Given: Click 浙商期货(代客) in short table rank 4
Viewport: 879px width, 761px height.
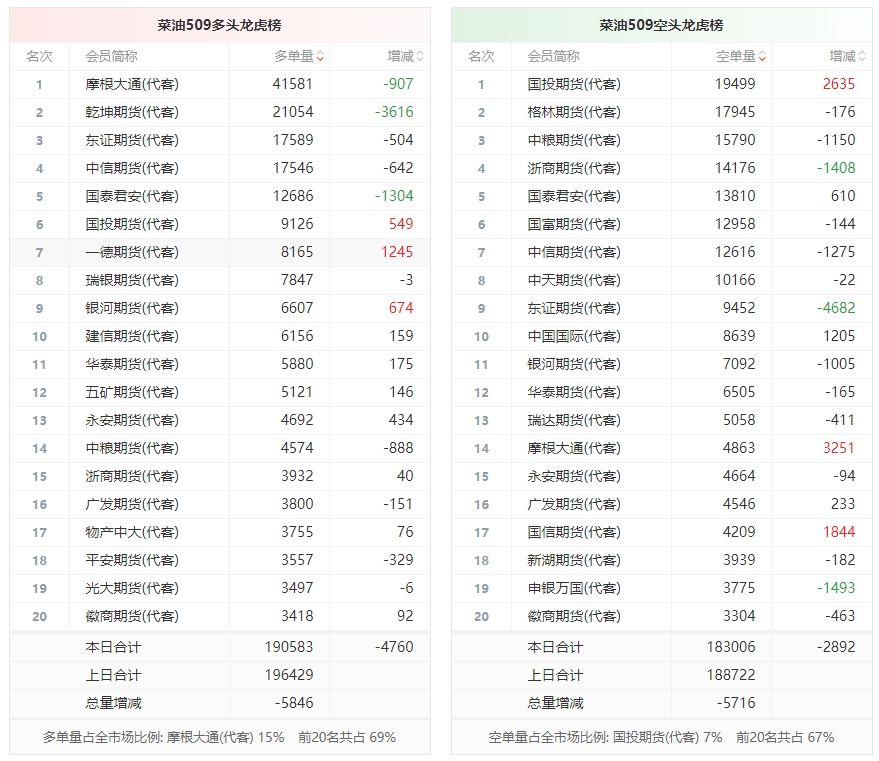Looking at the screenshot, I should click(574, 168).
